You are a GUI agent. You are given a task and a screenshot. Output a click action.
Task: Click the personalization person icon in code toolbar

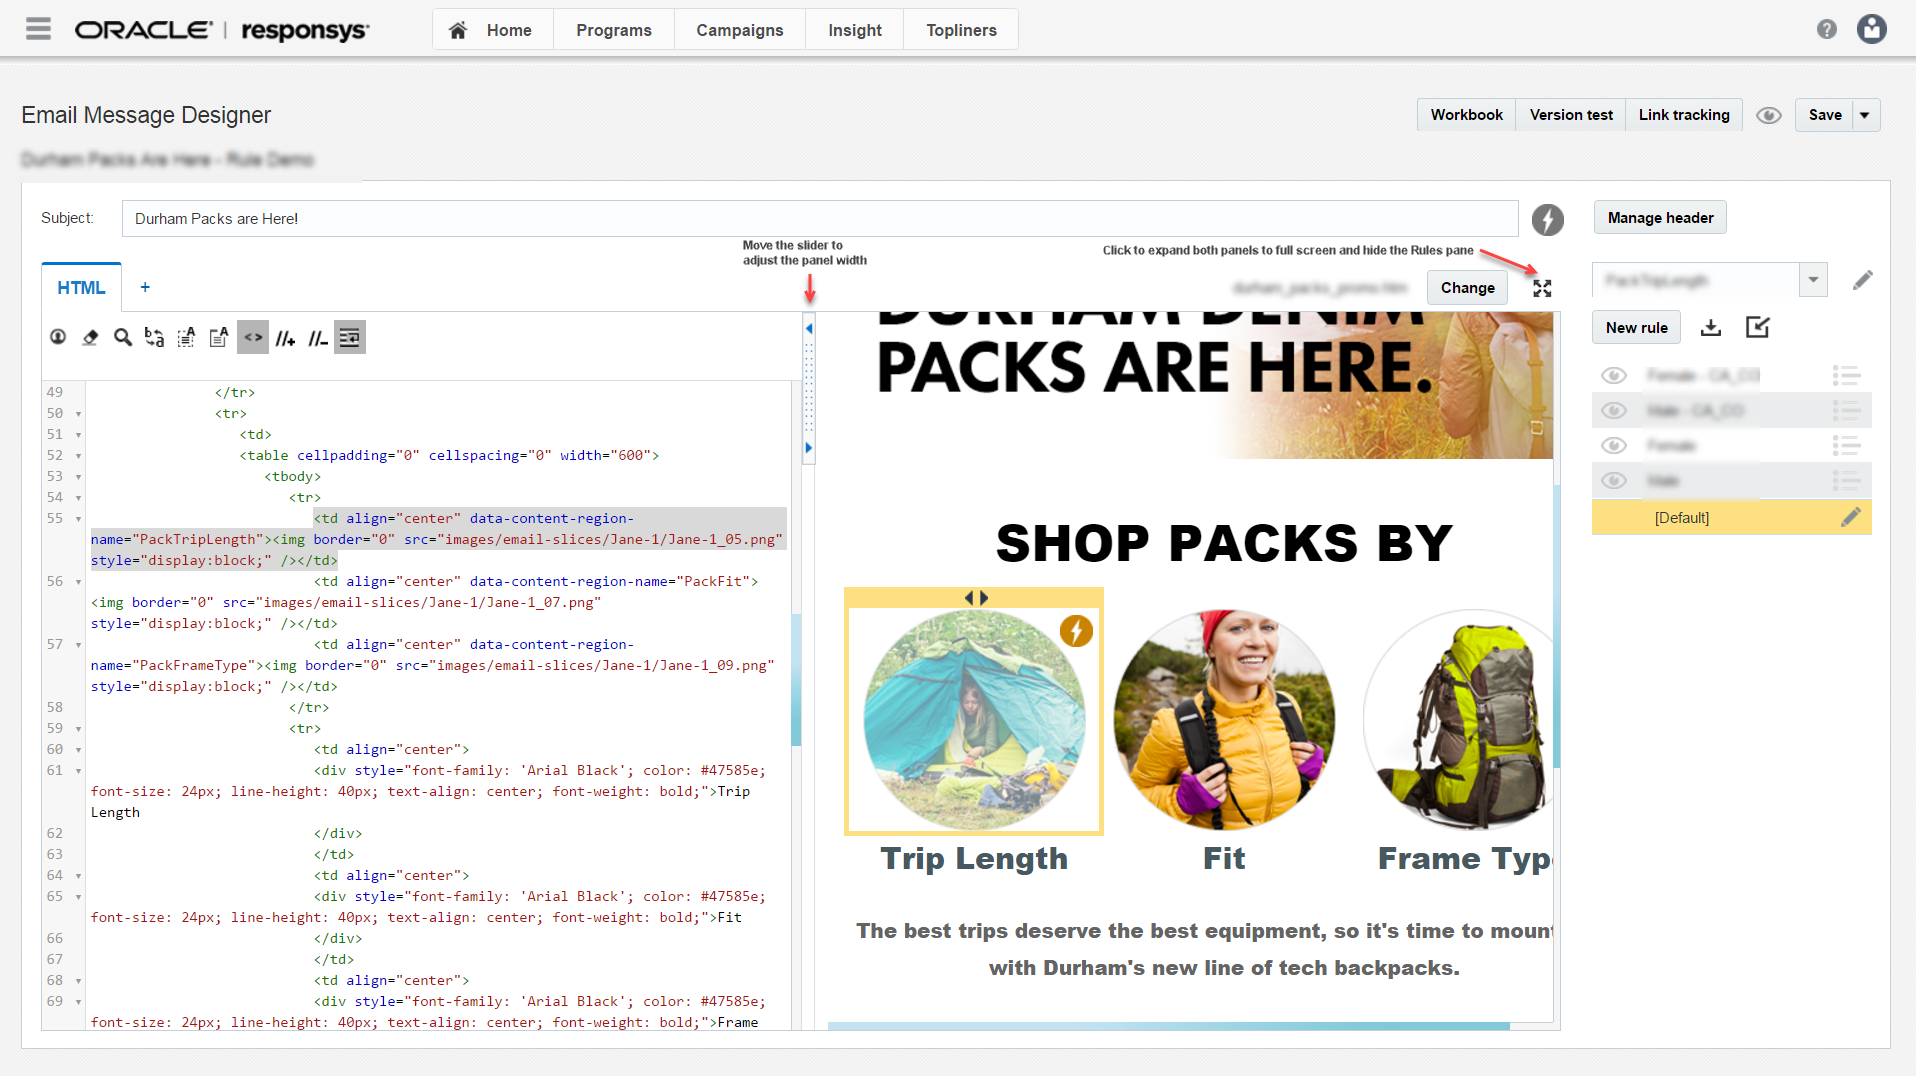coord(58,338)
